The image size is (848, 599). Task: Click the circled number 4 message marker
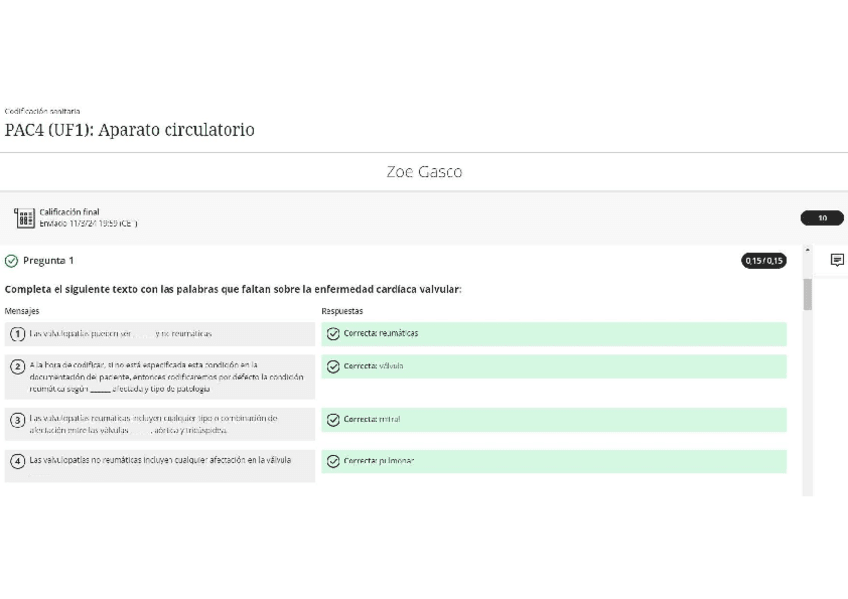point(18,461)
